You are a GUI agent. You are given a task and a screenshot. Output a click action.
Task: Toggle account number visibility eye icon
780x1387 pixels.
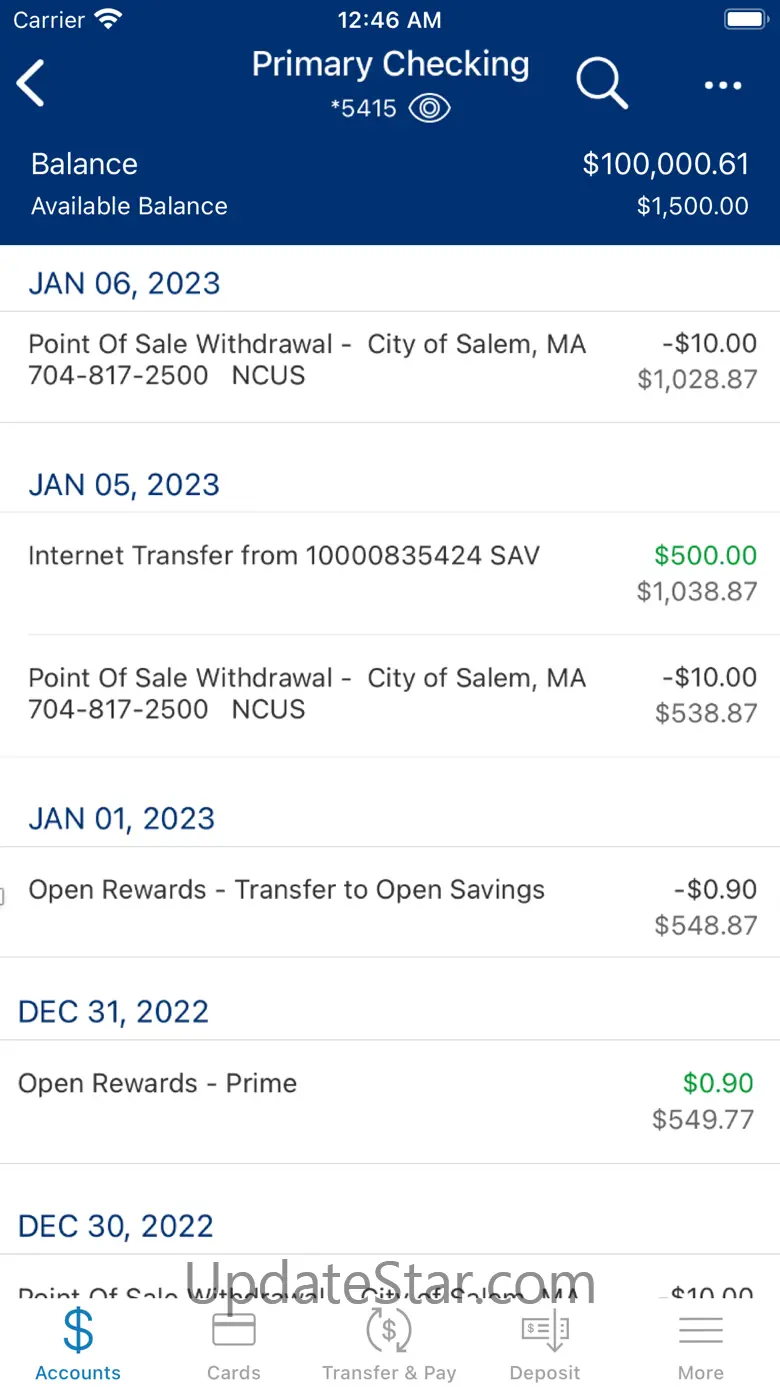430,108
